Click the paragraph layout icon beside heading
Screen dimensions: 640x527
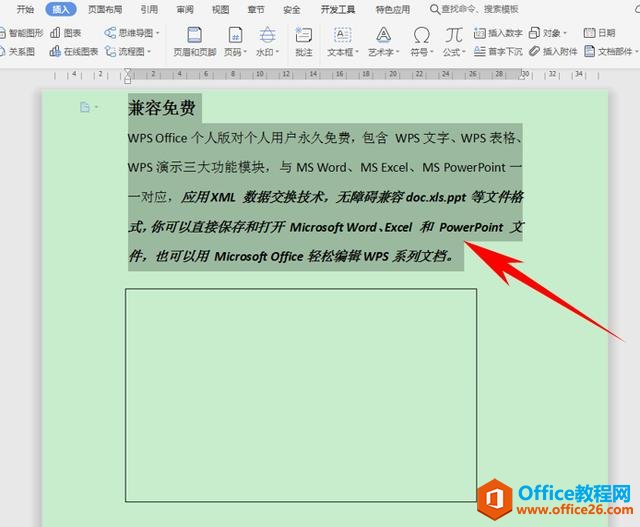85,107
